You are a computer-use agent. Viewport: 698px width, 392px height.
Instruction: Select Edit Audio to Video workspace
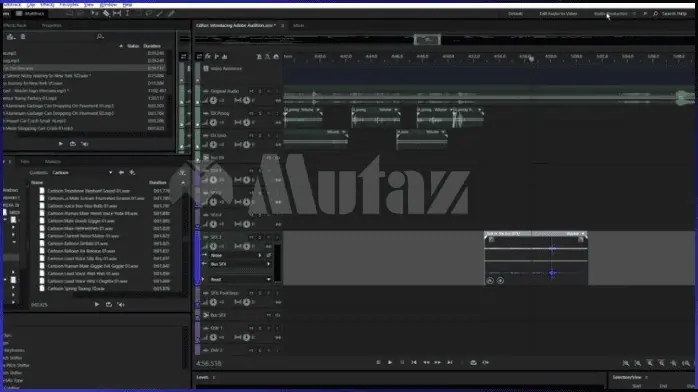(x=558, y=14)
